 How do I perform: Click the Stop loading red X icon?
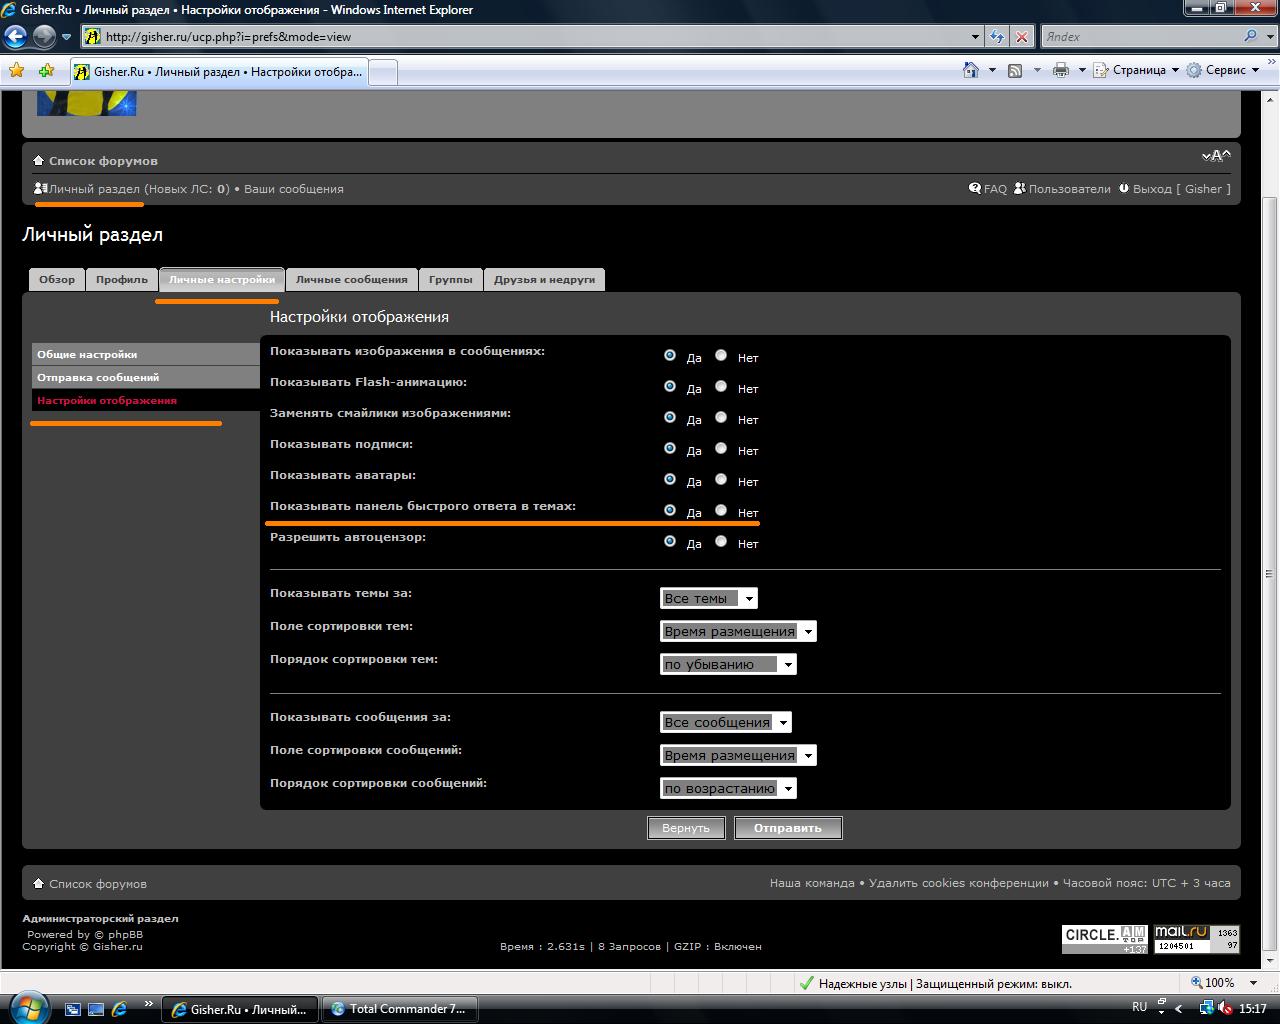click(1021, 37)
